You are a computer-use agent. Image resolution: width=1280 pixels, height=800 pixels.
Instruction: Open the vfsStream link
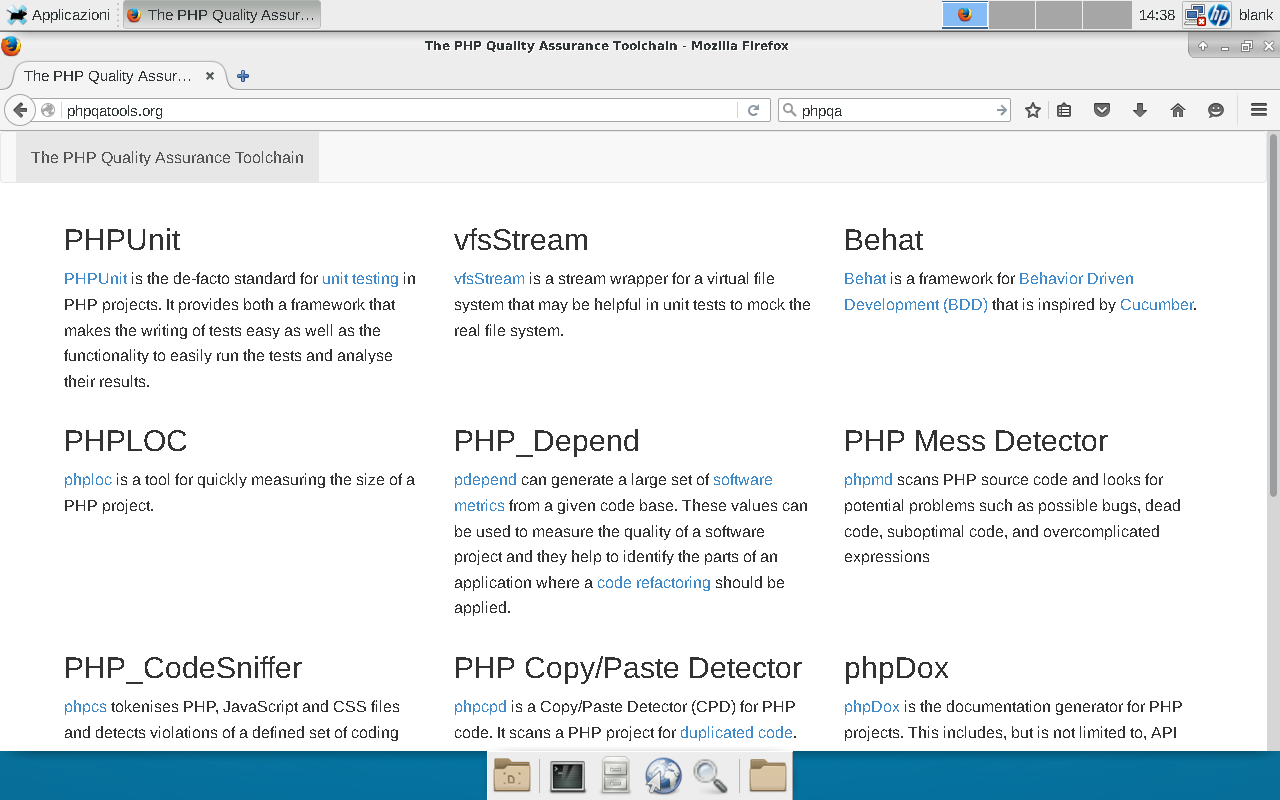pyautogui.click(x=489, y=278)
